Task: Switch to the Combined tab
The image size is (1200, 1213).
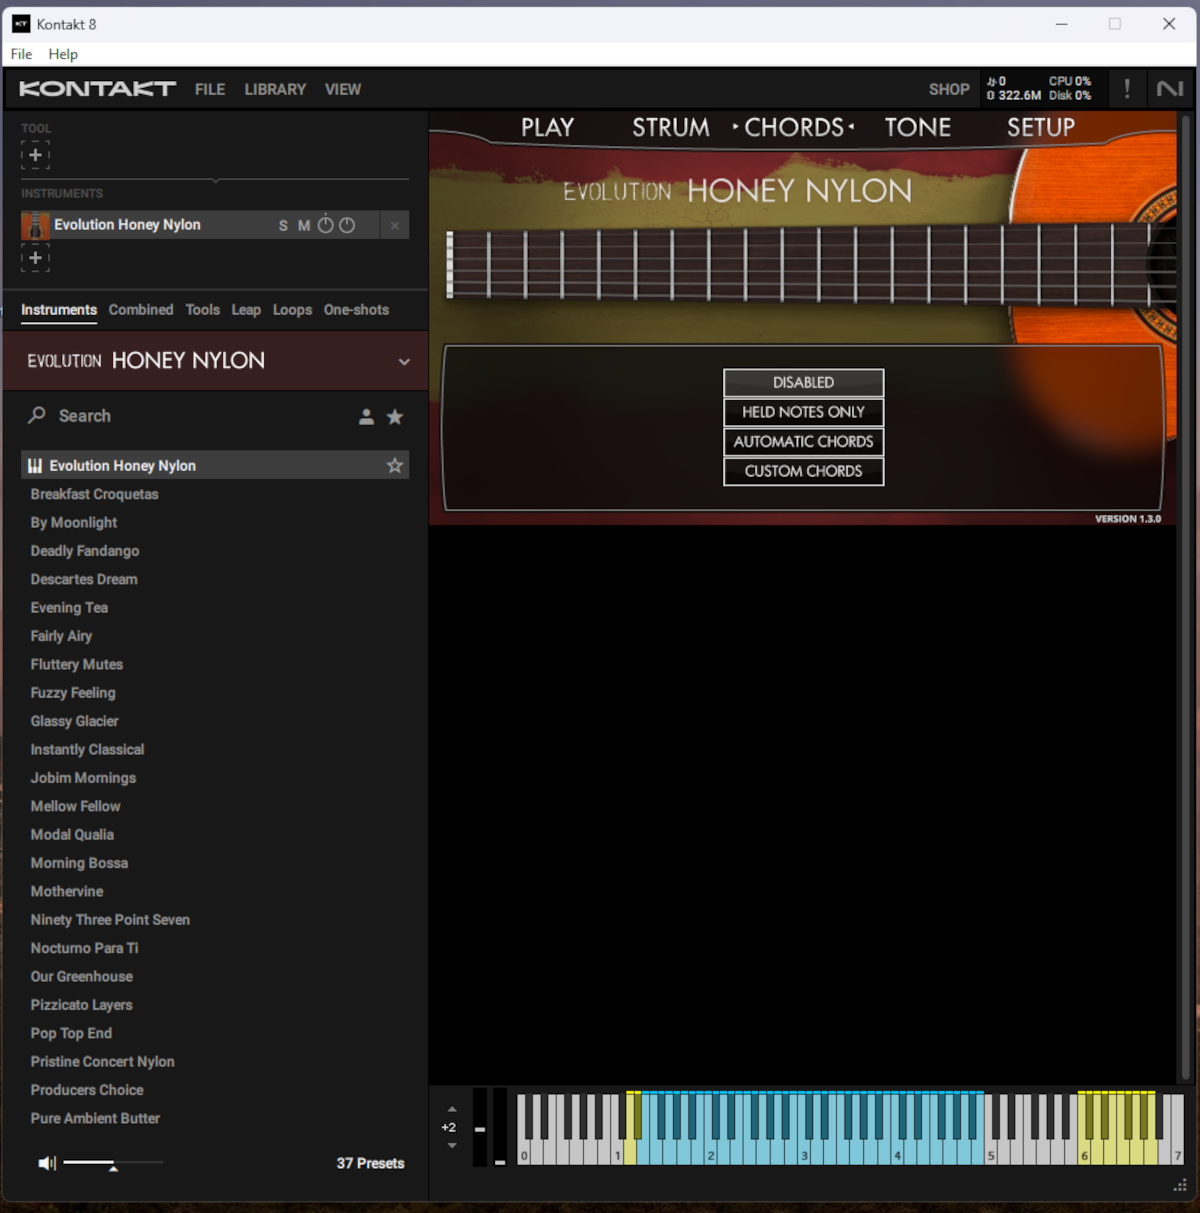Action: [141, 310]
